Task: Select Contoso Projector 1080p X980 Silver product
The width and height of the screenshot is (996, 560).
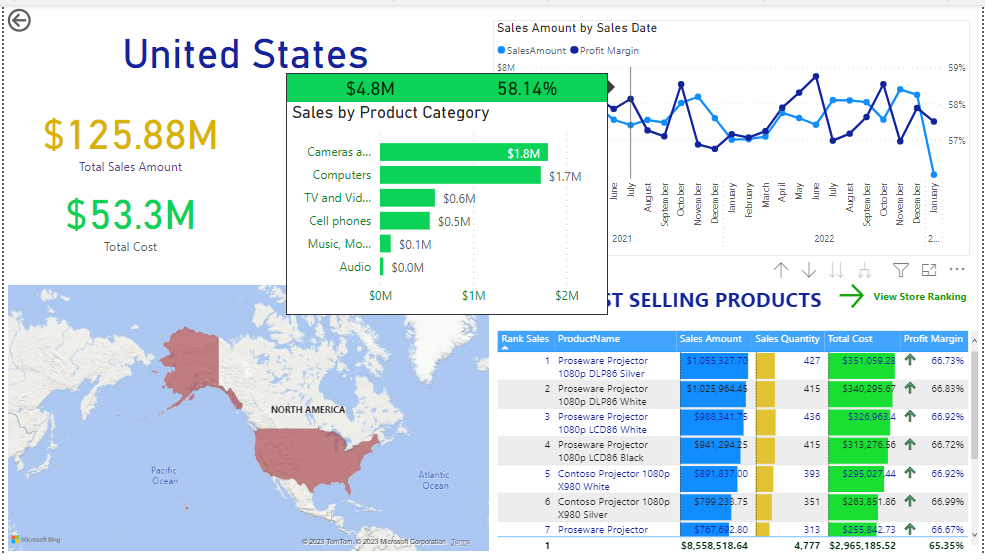Action: [614, 507]
